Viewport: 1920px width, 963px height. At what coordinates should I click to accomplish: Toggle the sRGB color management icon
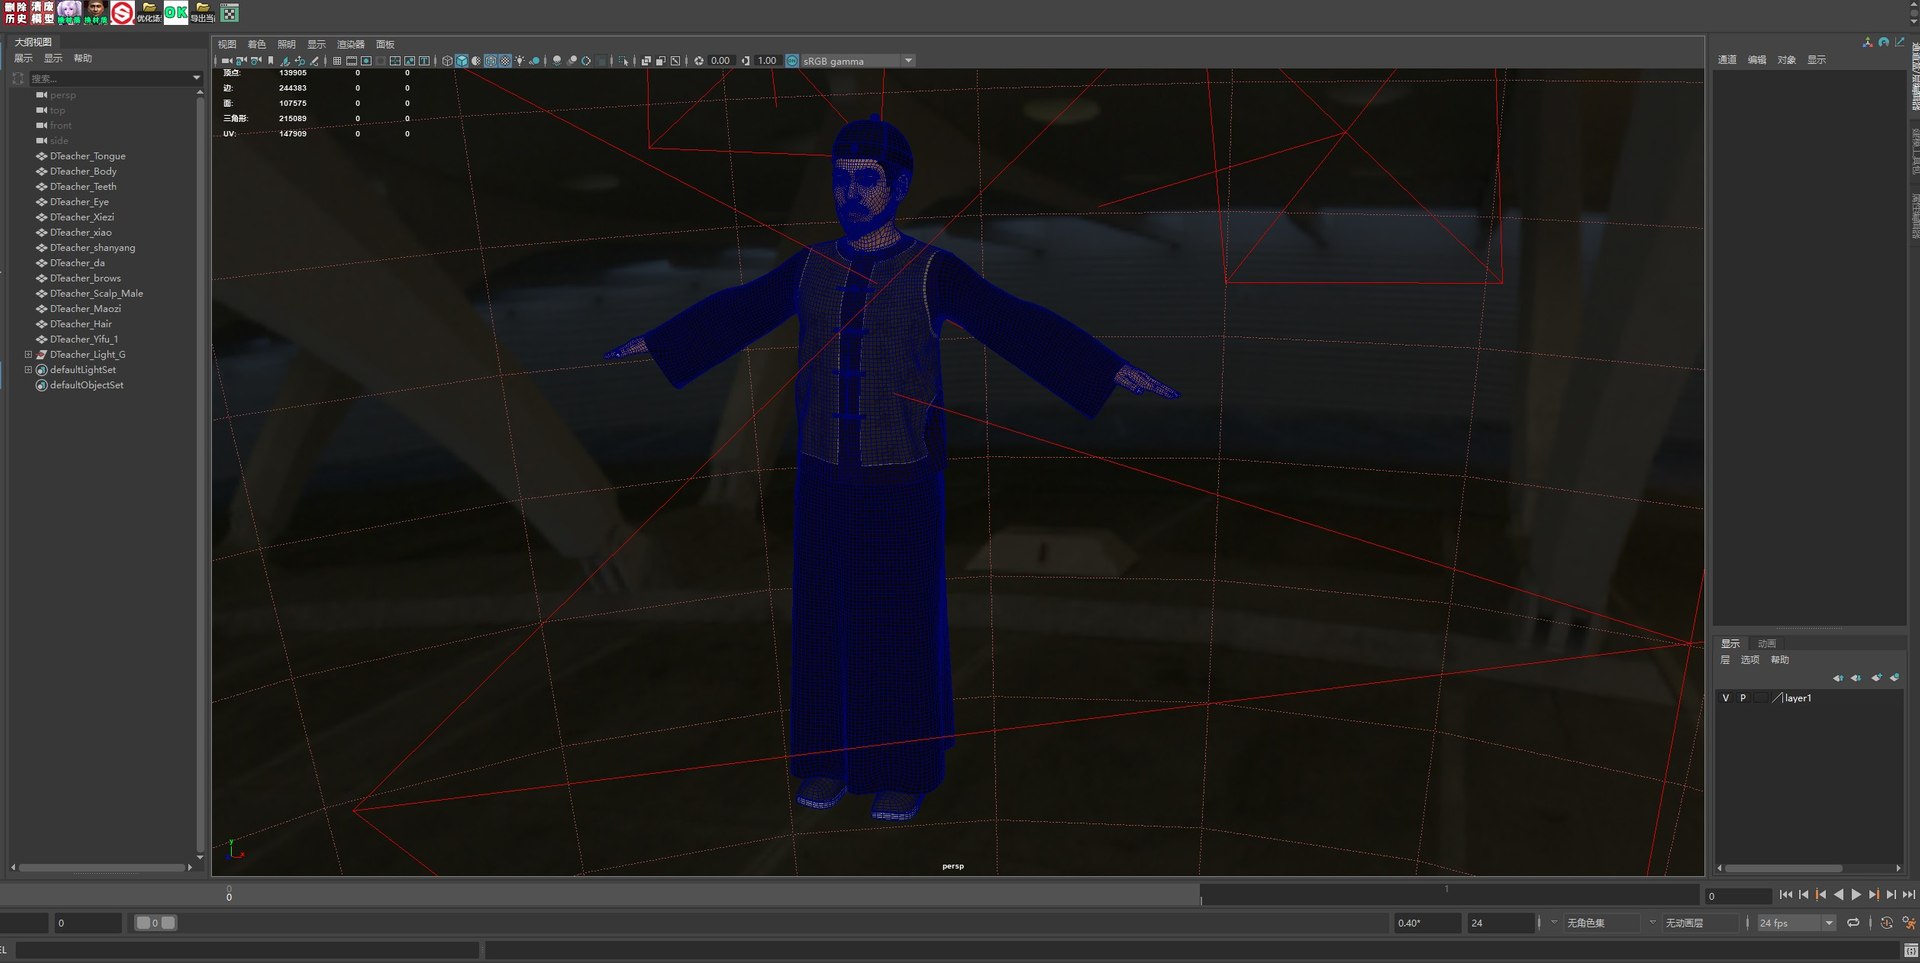point(792,61)
